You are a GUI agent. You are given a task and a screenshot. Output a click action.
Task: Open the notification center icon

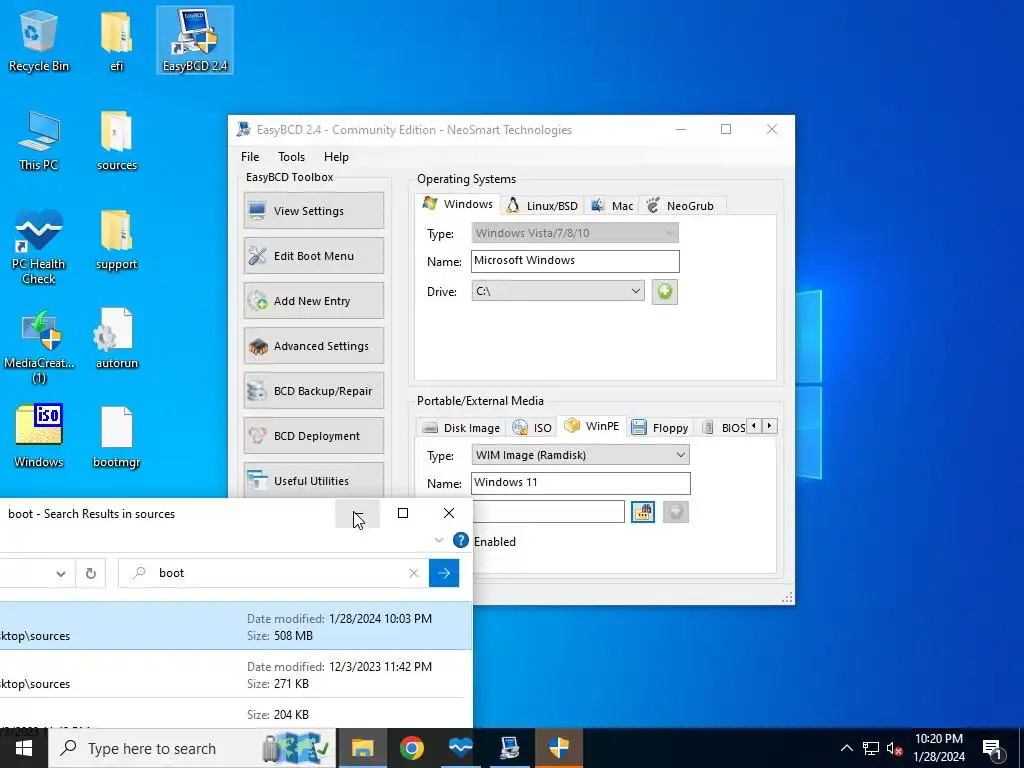point(992,748)
